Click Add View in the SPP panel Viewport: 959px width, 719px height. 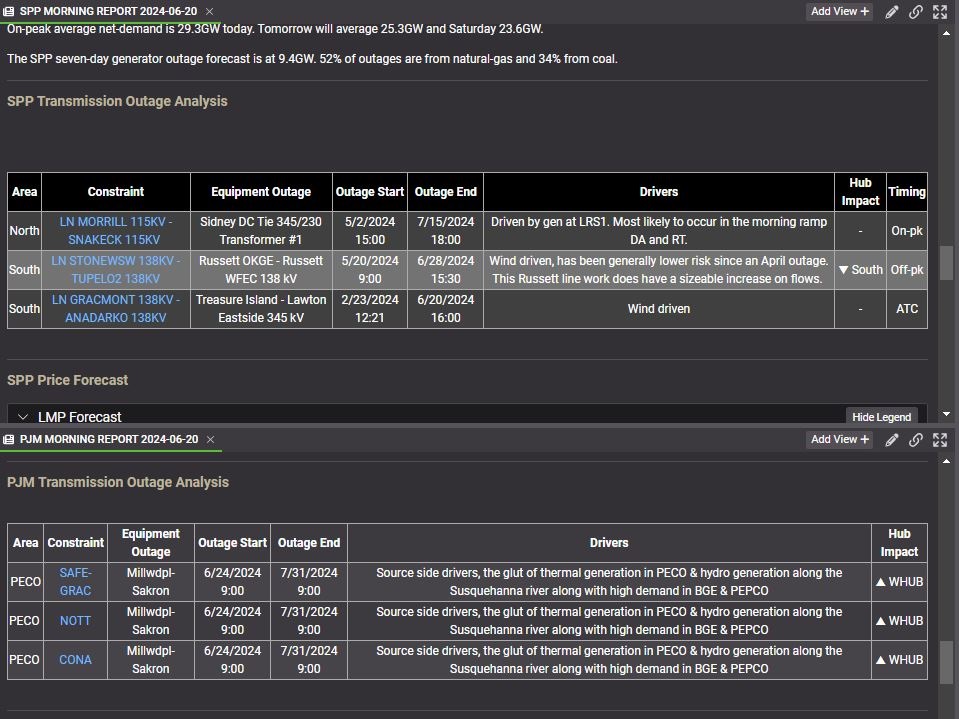tap(840, 12)
